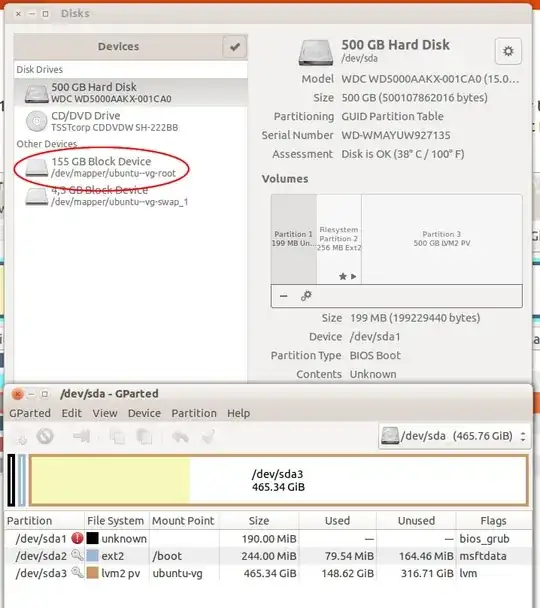Click the 148.62 GiB used value
This screenshot has width=540, height=608.
click(347, 573)
